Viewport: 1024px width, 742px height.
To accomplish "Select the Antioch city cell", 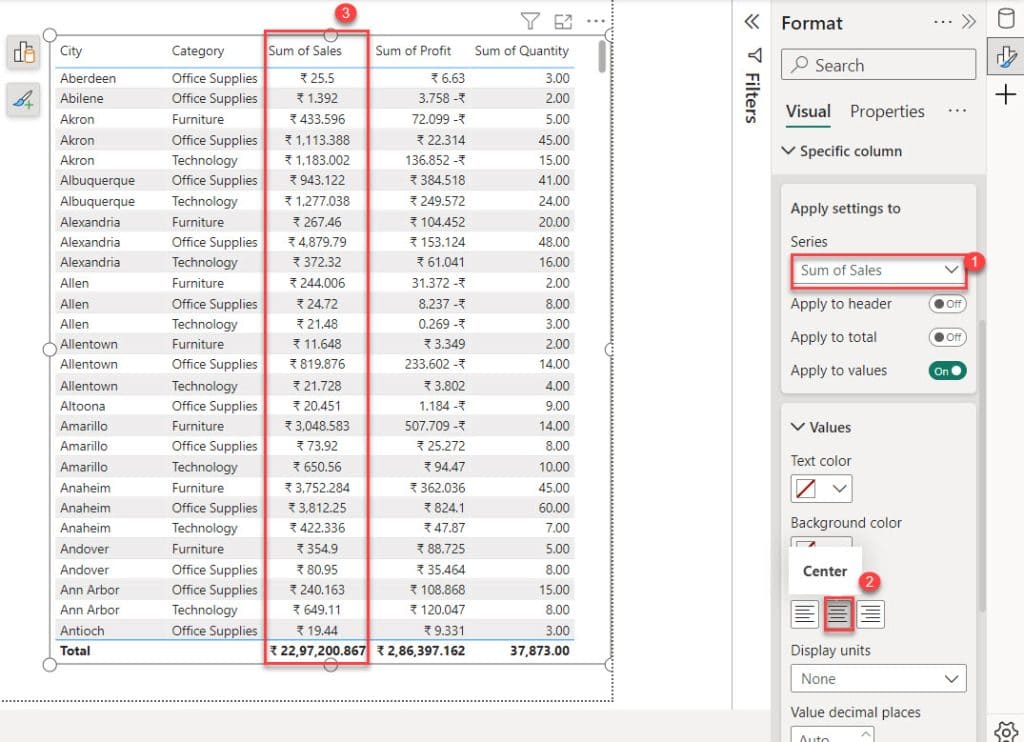I will click(x=82, y=631).
